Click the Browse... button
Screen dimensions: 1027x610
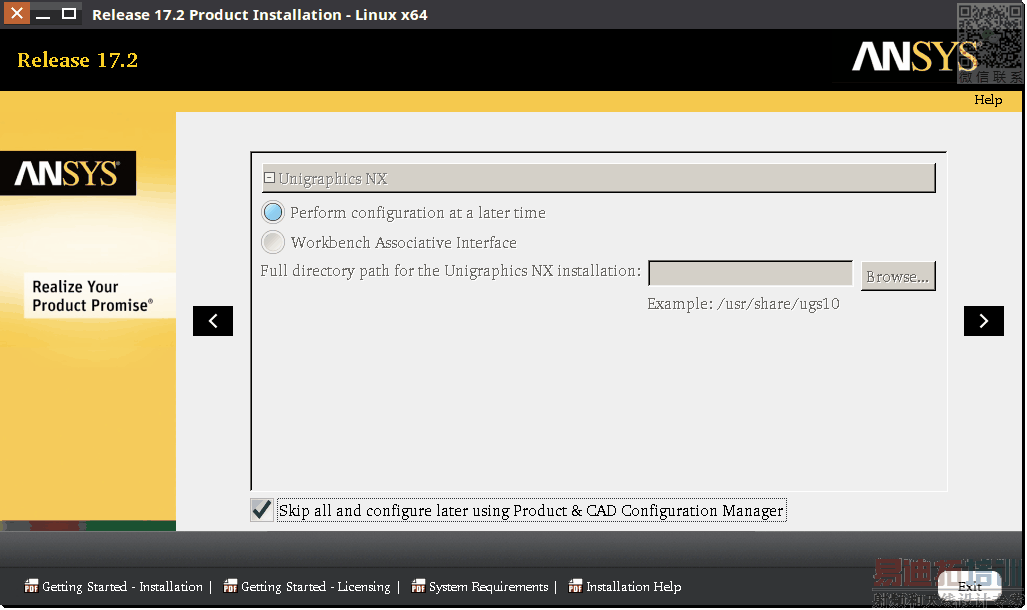point(897,276)
